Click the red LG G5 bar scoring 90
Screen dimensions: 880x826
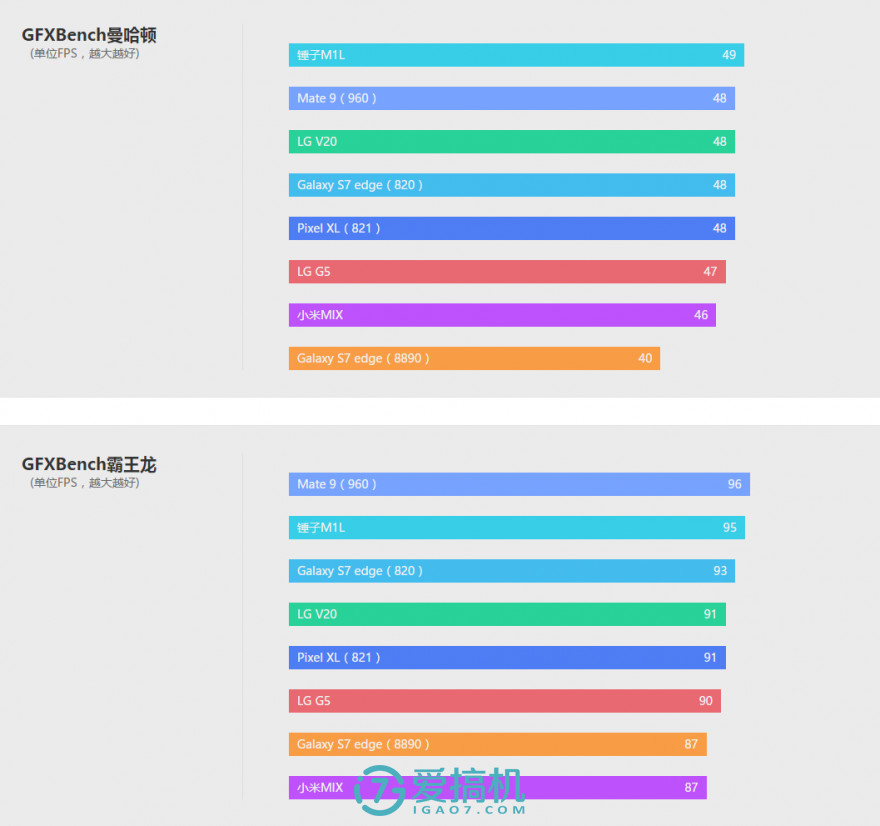point(504,701)
